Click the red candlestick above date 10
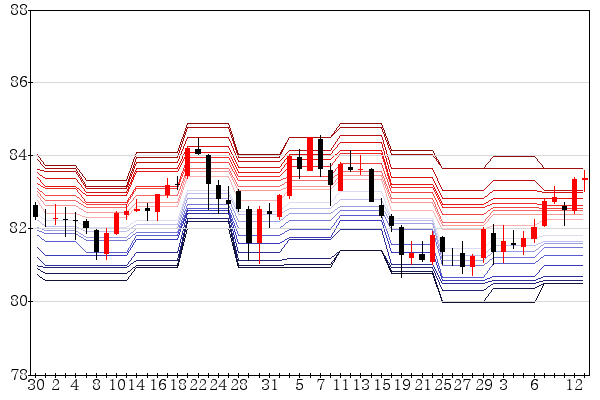This screenshot has width=600, height=400. 116,223
